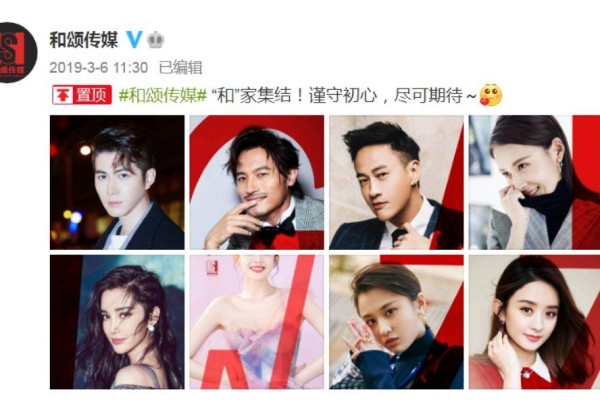Click the smiling heart emoji
Screen dimensions: 600x400
click(x=491, y=95)
